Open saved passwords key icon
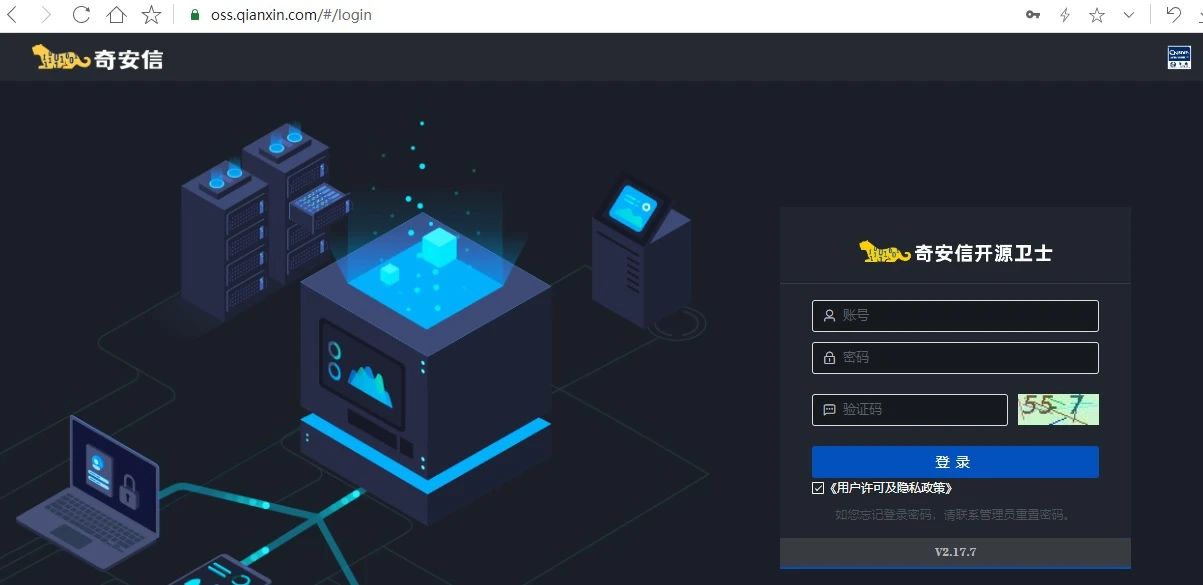 click(x=1033, y=15)
